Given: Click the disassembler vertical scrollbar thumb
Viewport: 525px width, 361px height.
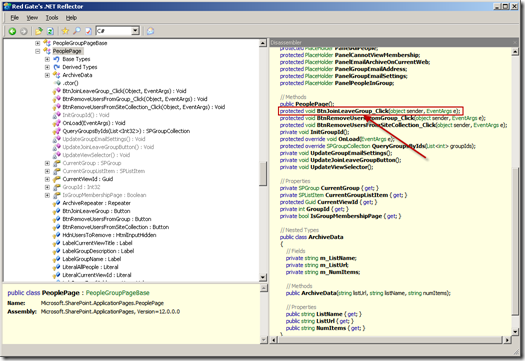Looking at the screenshot, I should [515, 241].
